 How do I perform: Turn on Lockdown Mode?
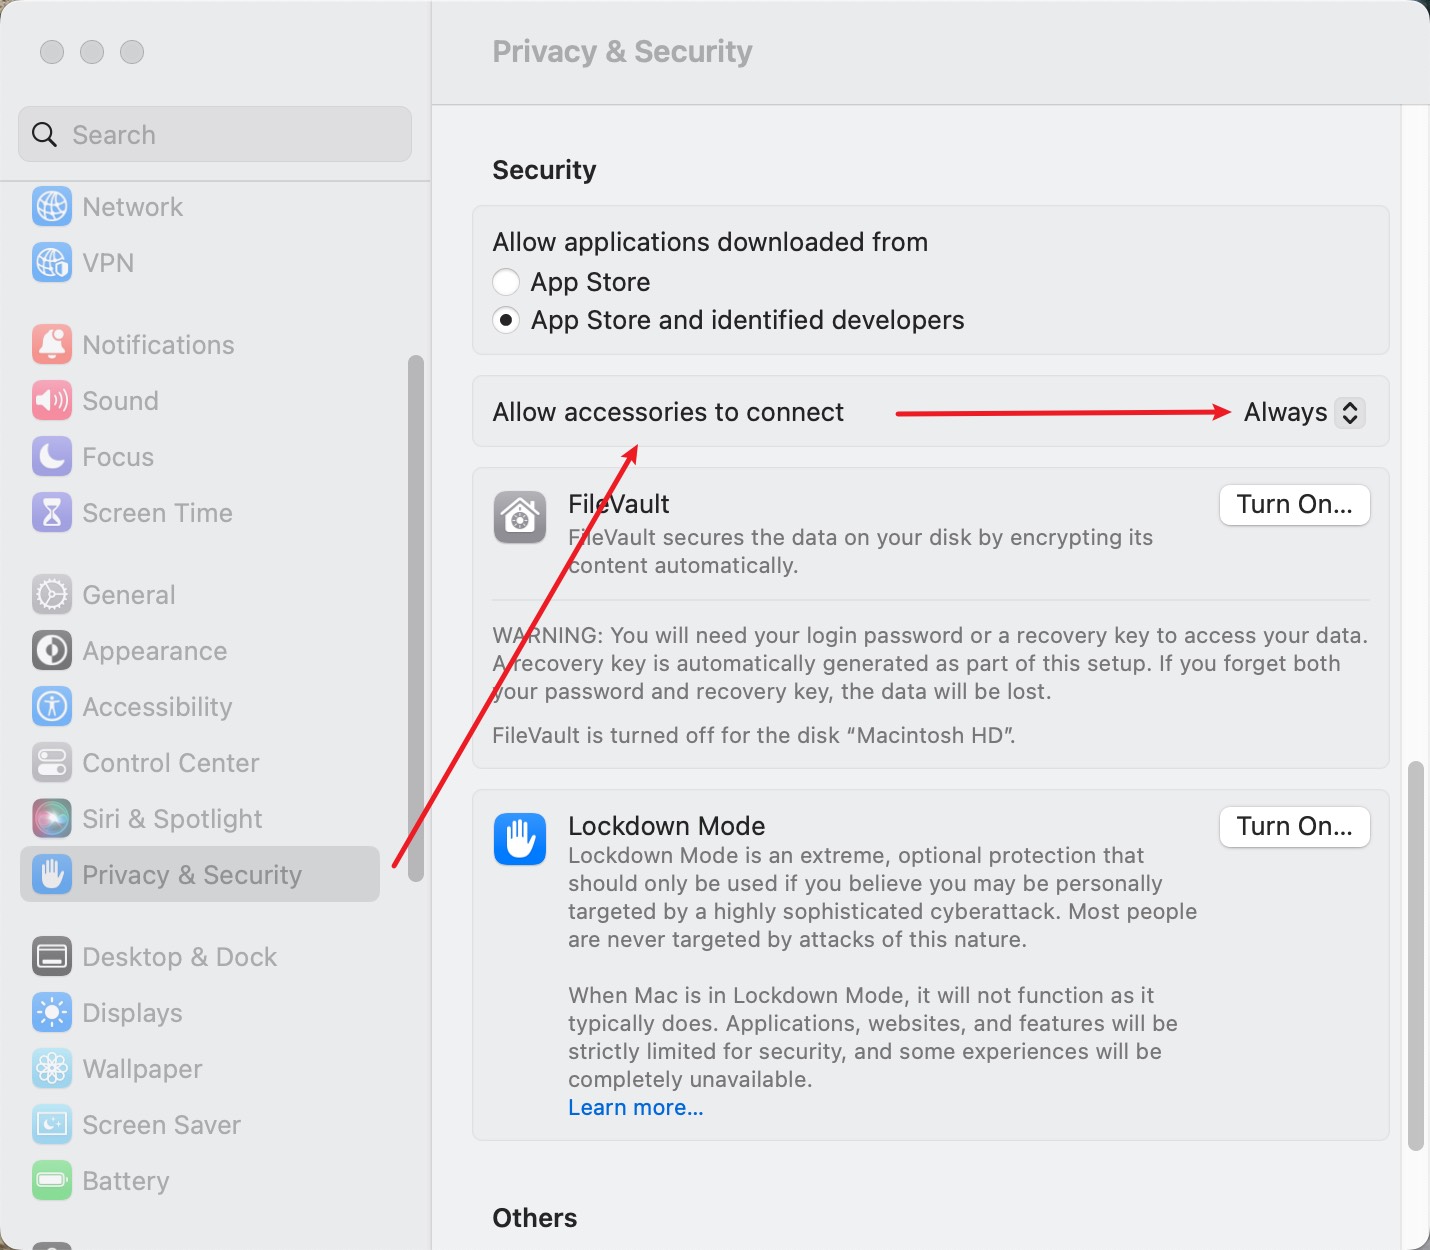1294,827
